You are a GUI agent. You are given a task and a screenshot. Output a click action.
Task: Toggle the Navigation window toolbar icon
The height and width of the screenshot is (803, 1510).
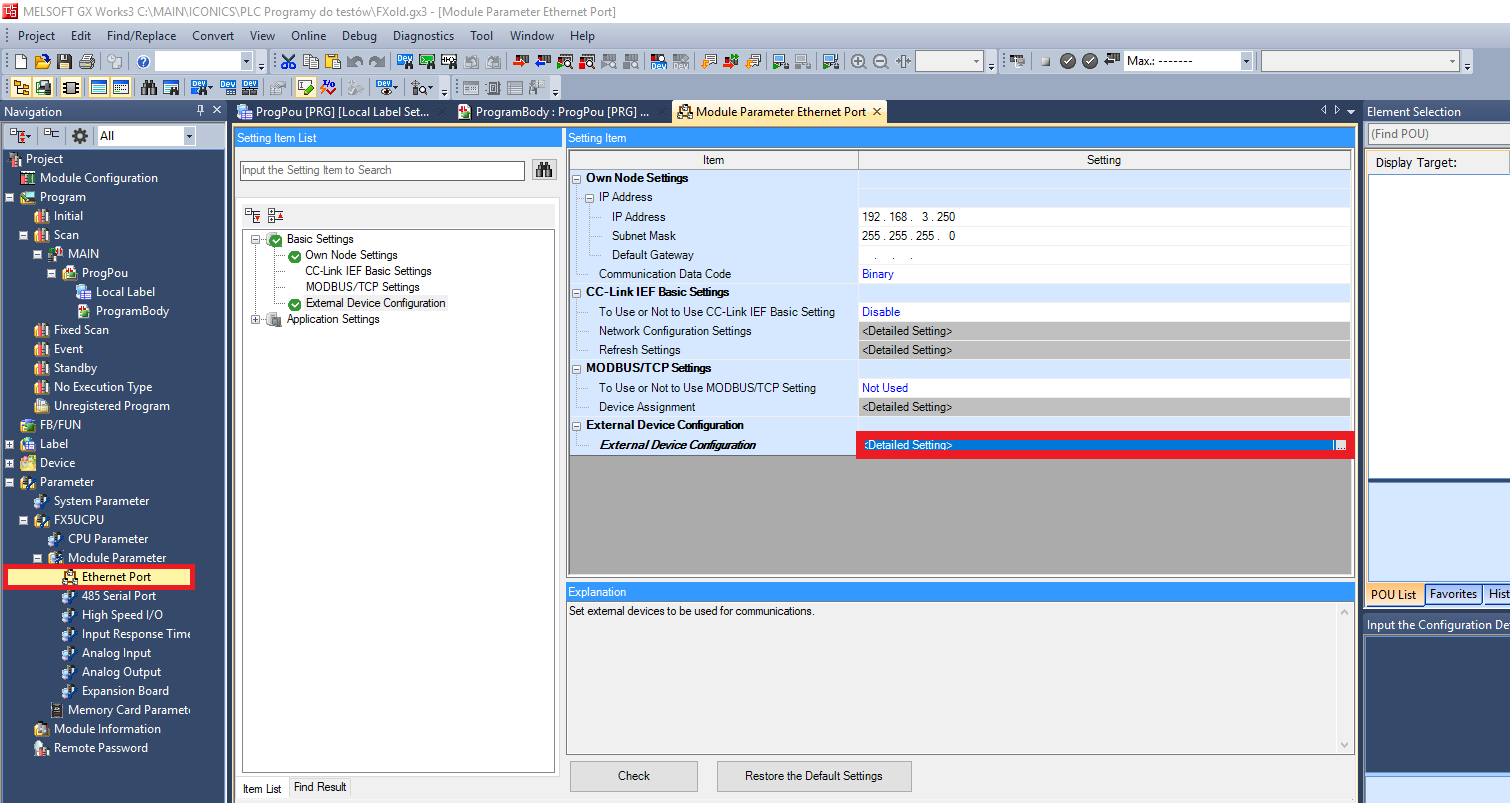click(x=21, y=87)
